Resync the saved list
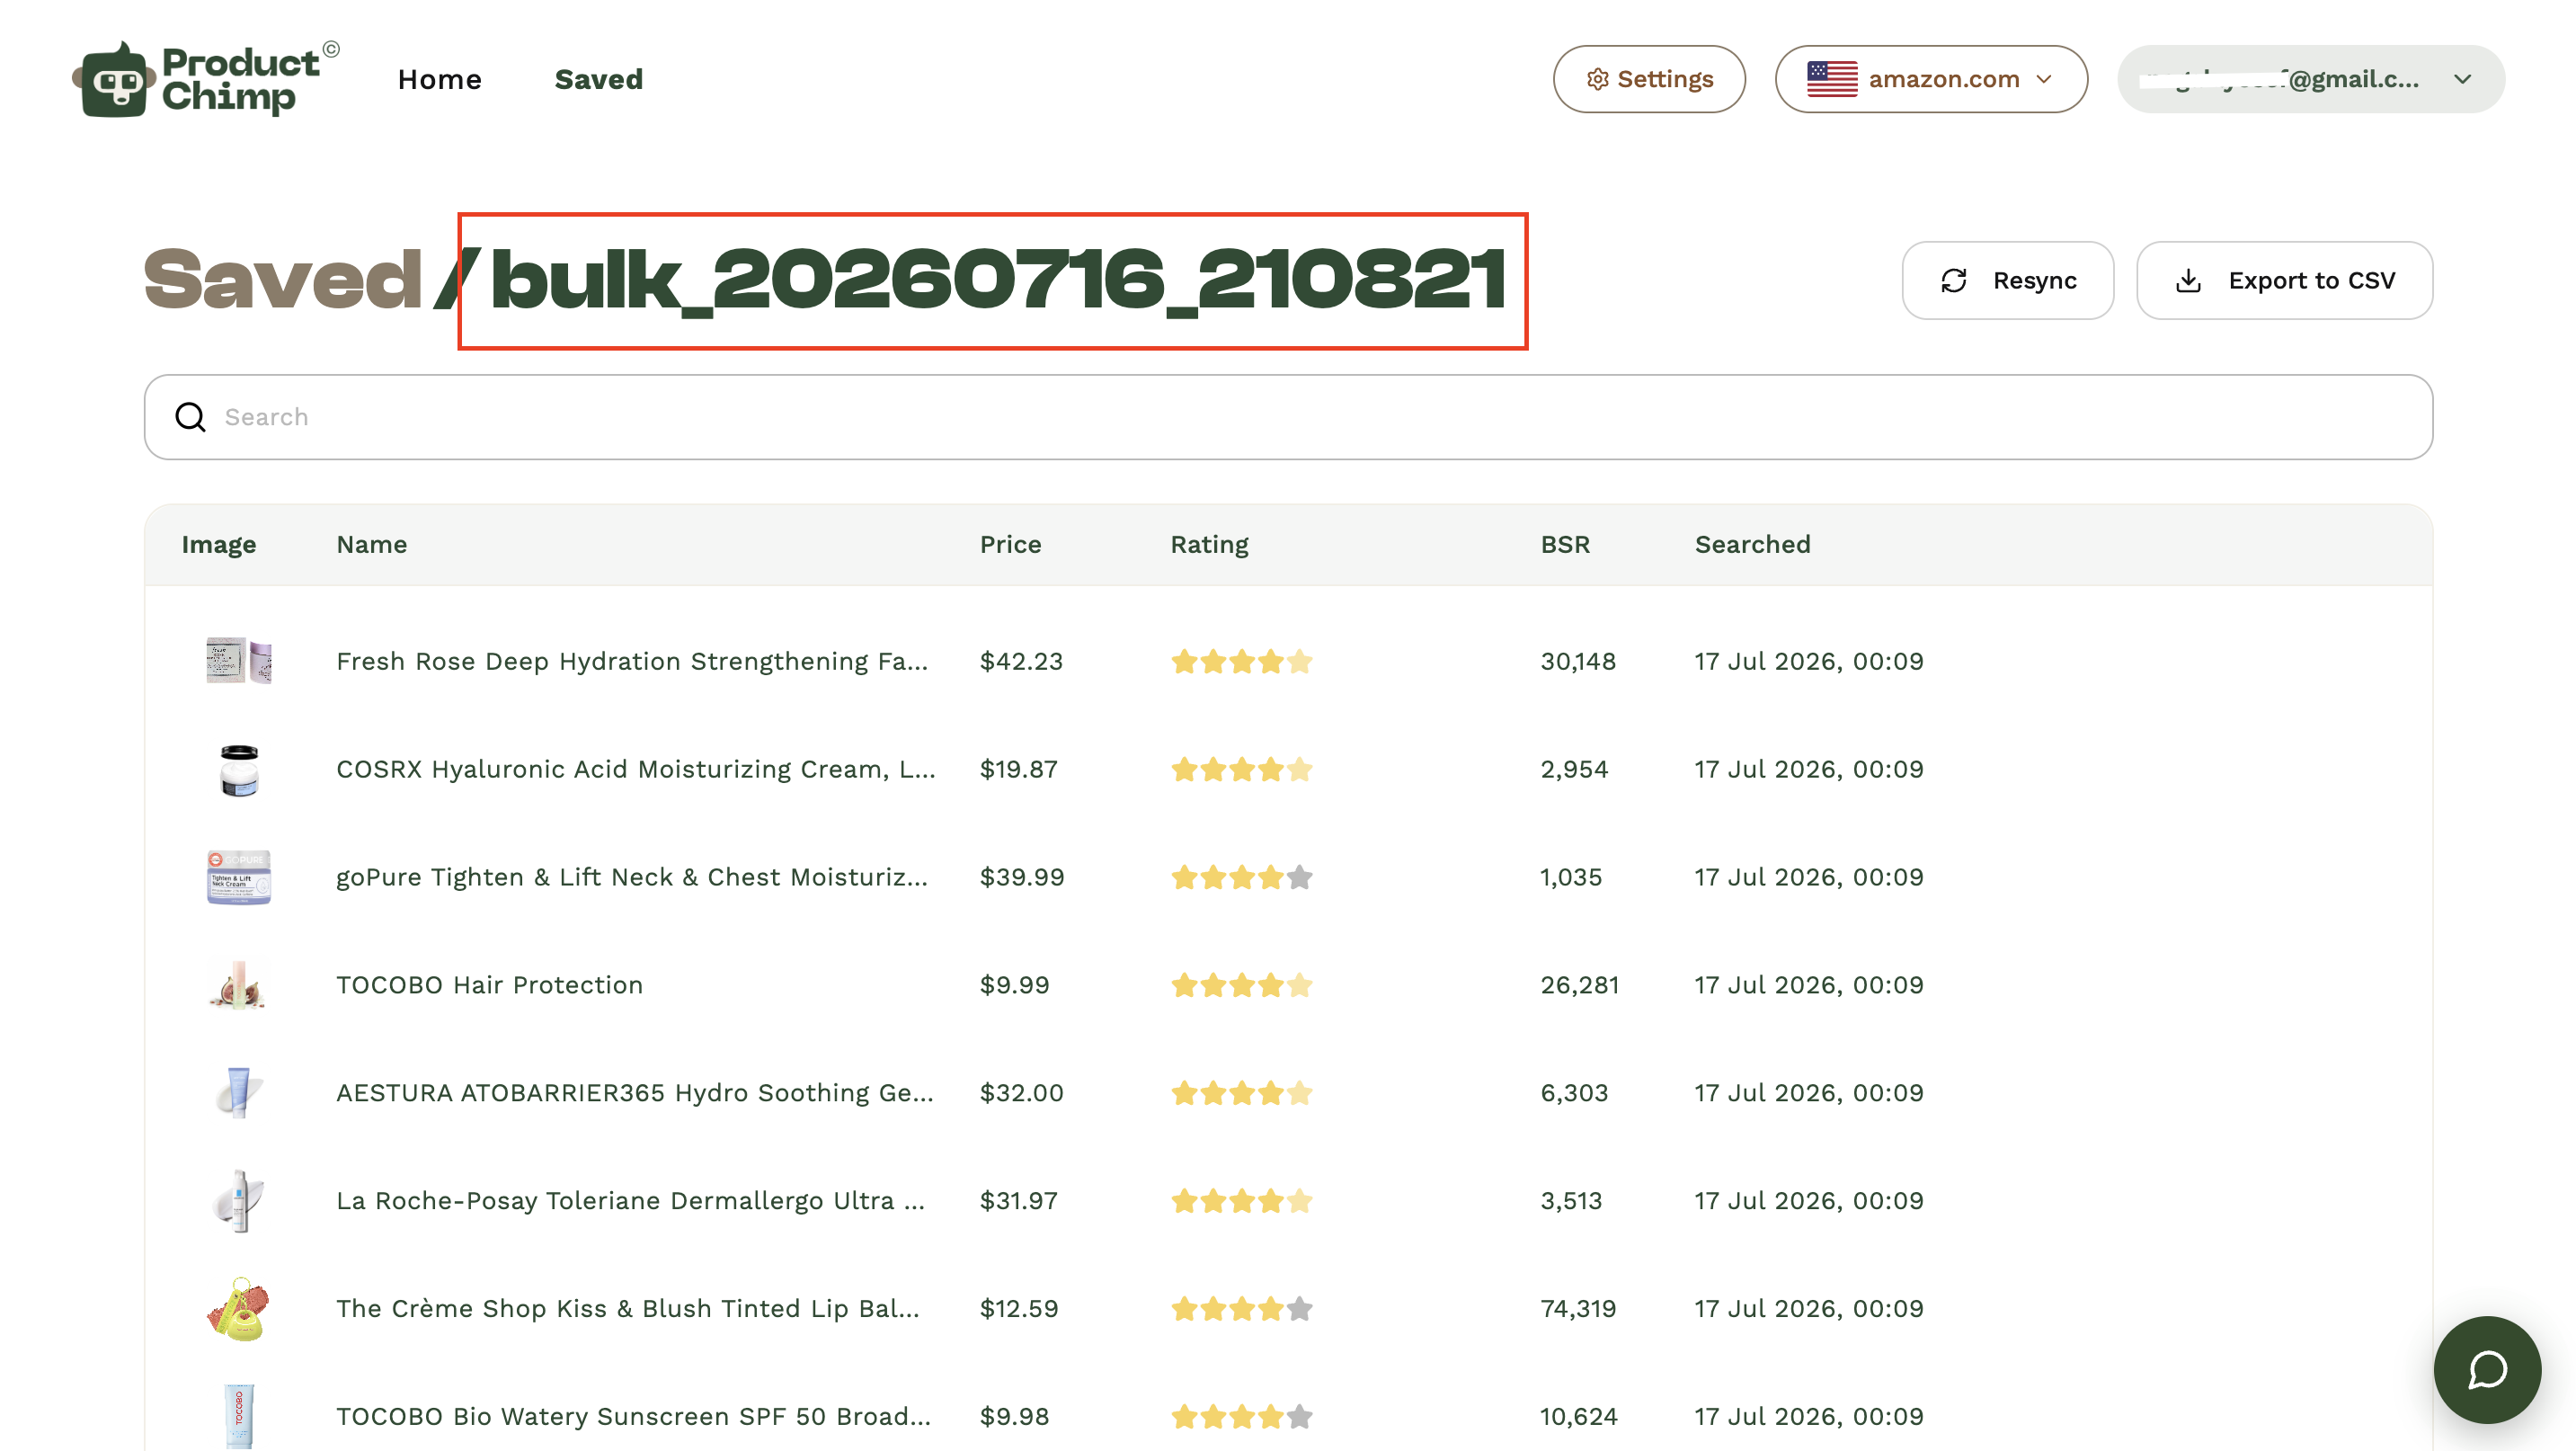 pyautogui.click(x=2008, y=280)
